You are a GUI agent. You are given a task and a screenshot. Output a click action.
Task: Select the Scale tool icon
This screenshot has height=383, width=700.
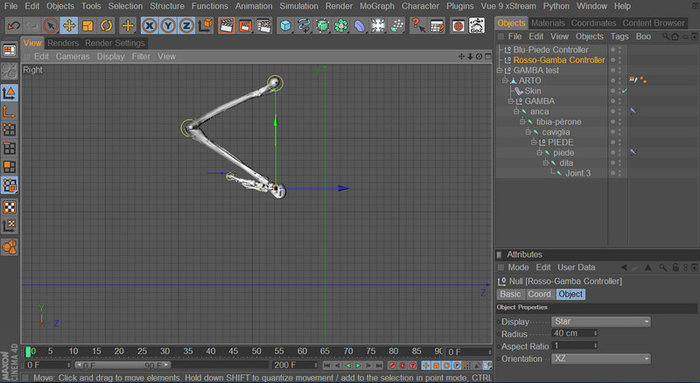point(88,25)
